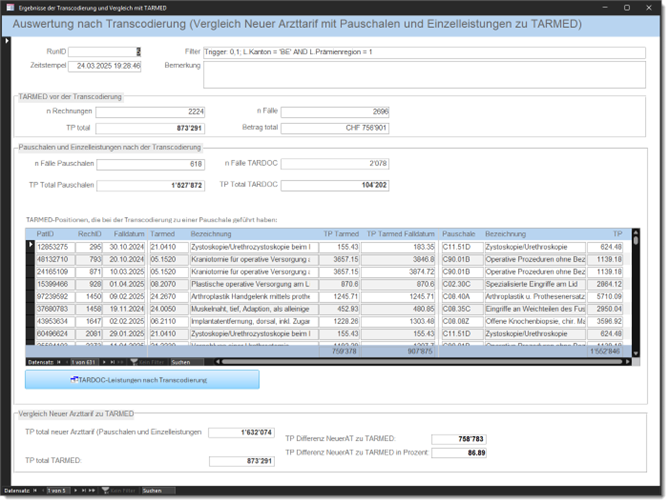Go to next record in main form navigator
Screen dimensions: 669x503
coord(76,491)
